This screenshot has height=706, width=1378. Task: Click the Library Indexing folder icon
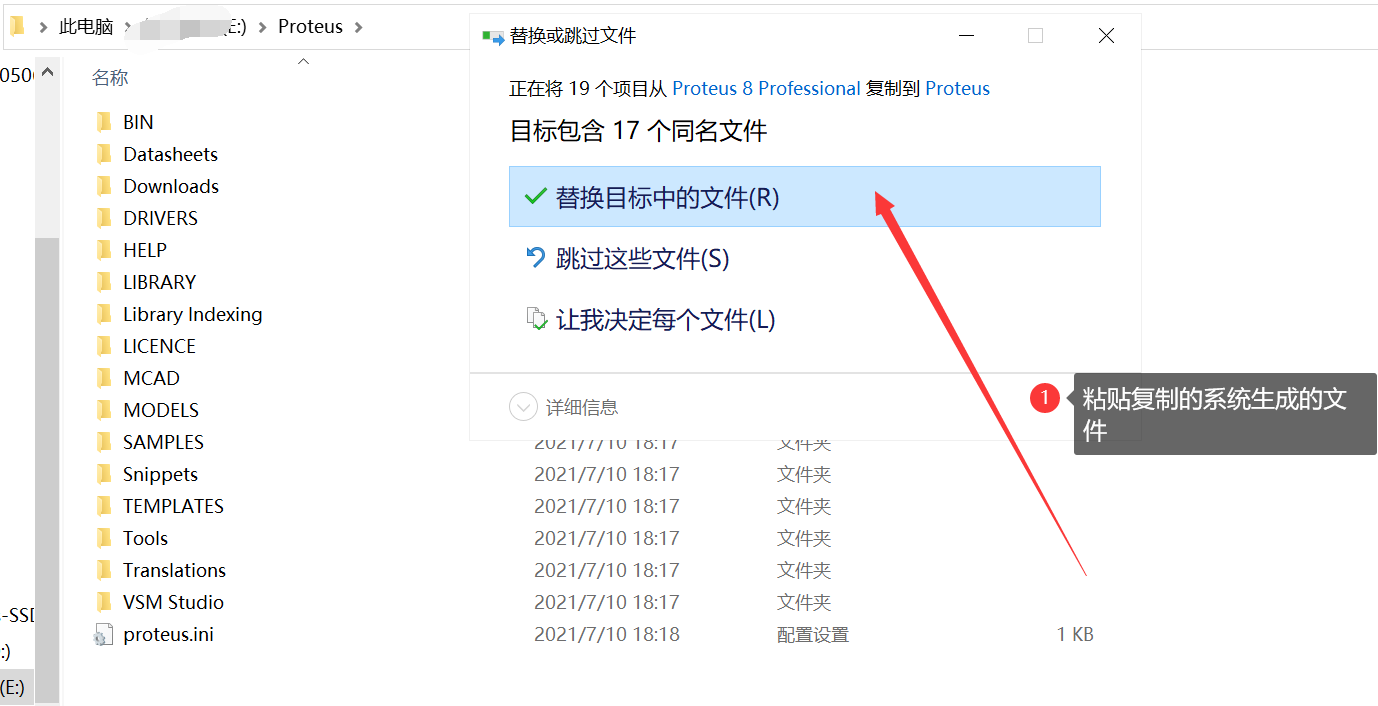pos(104,314)
